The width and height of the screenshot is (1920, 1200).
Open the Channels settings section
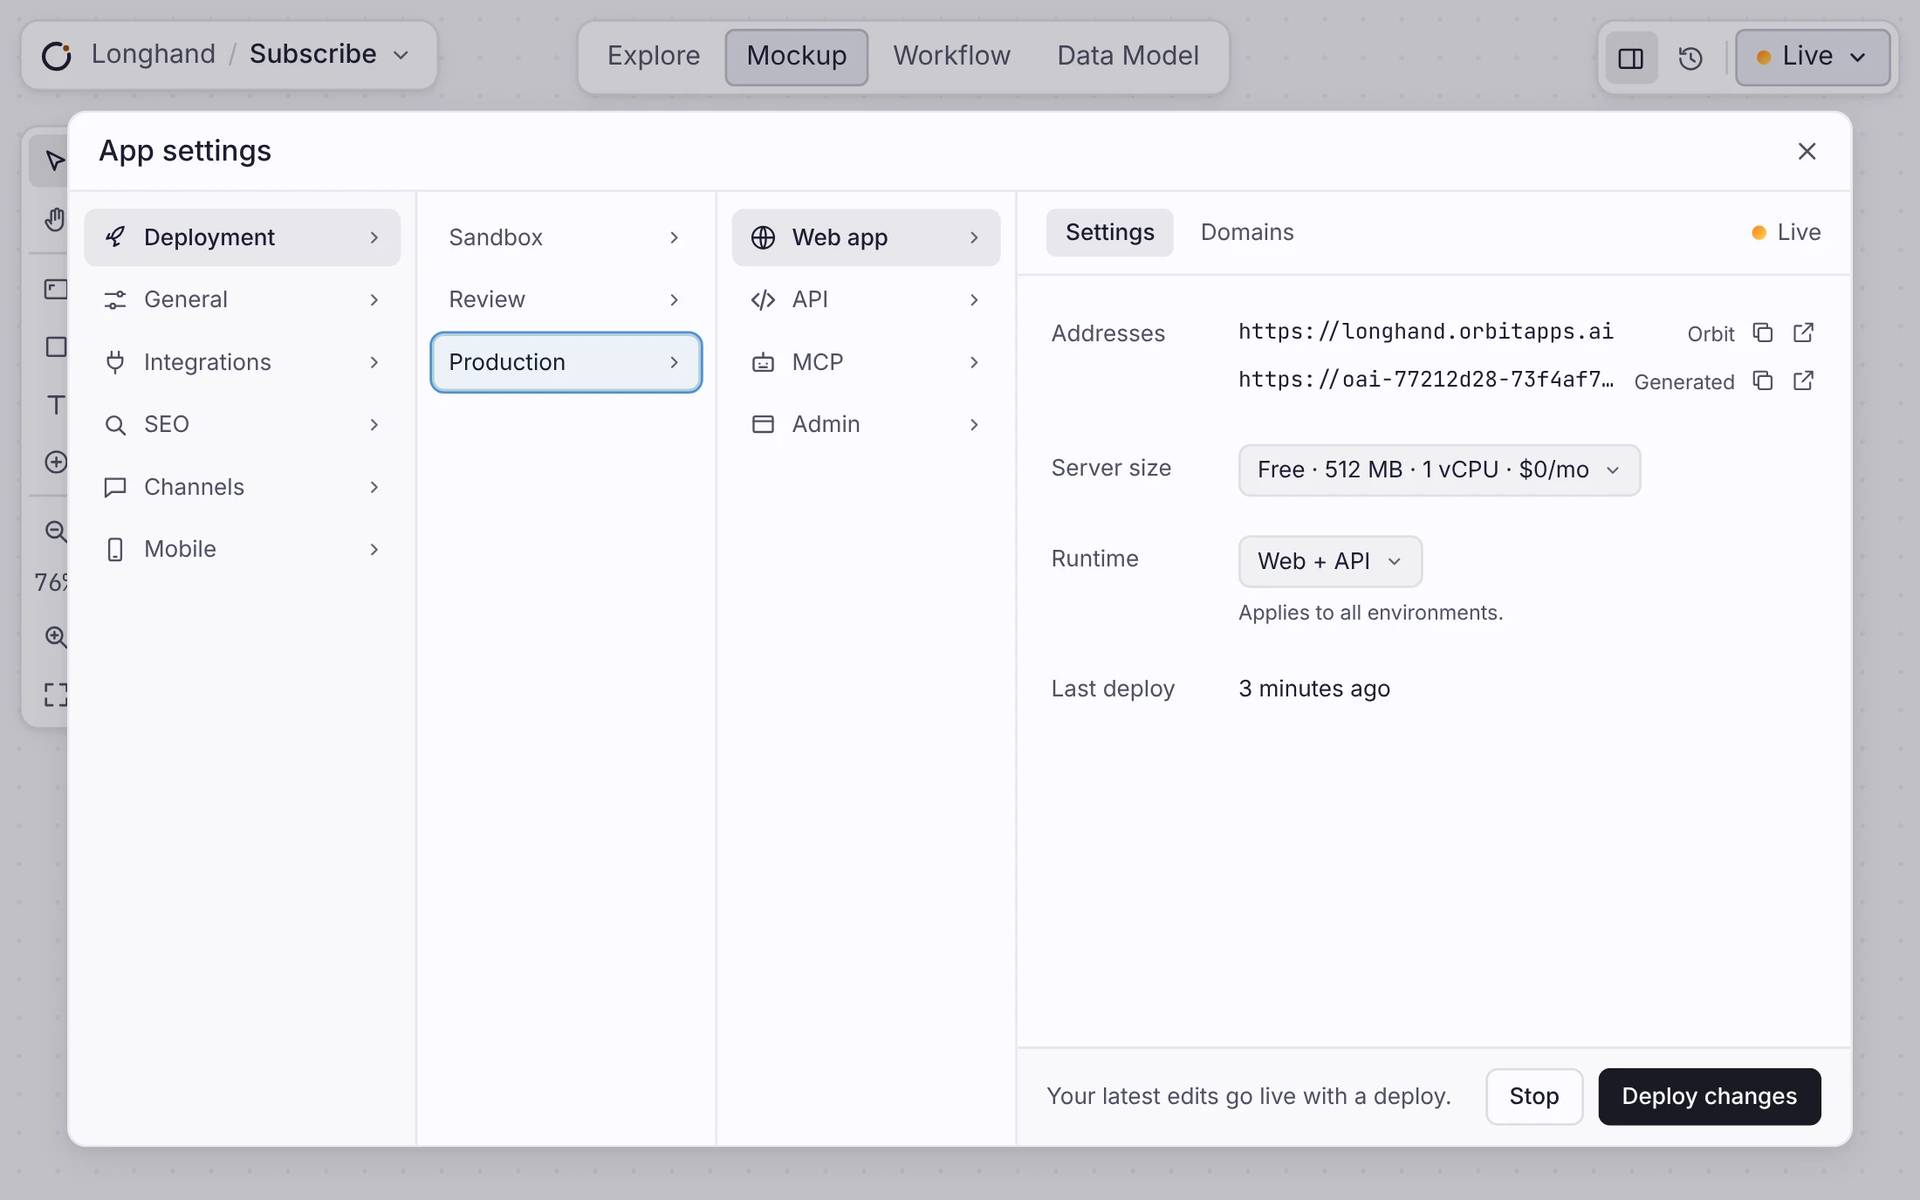[x=242, y=487]
